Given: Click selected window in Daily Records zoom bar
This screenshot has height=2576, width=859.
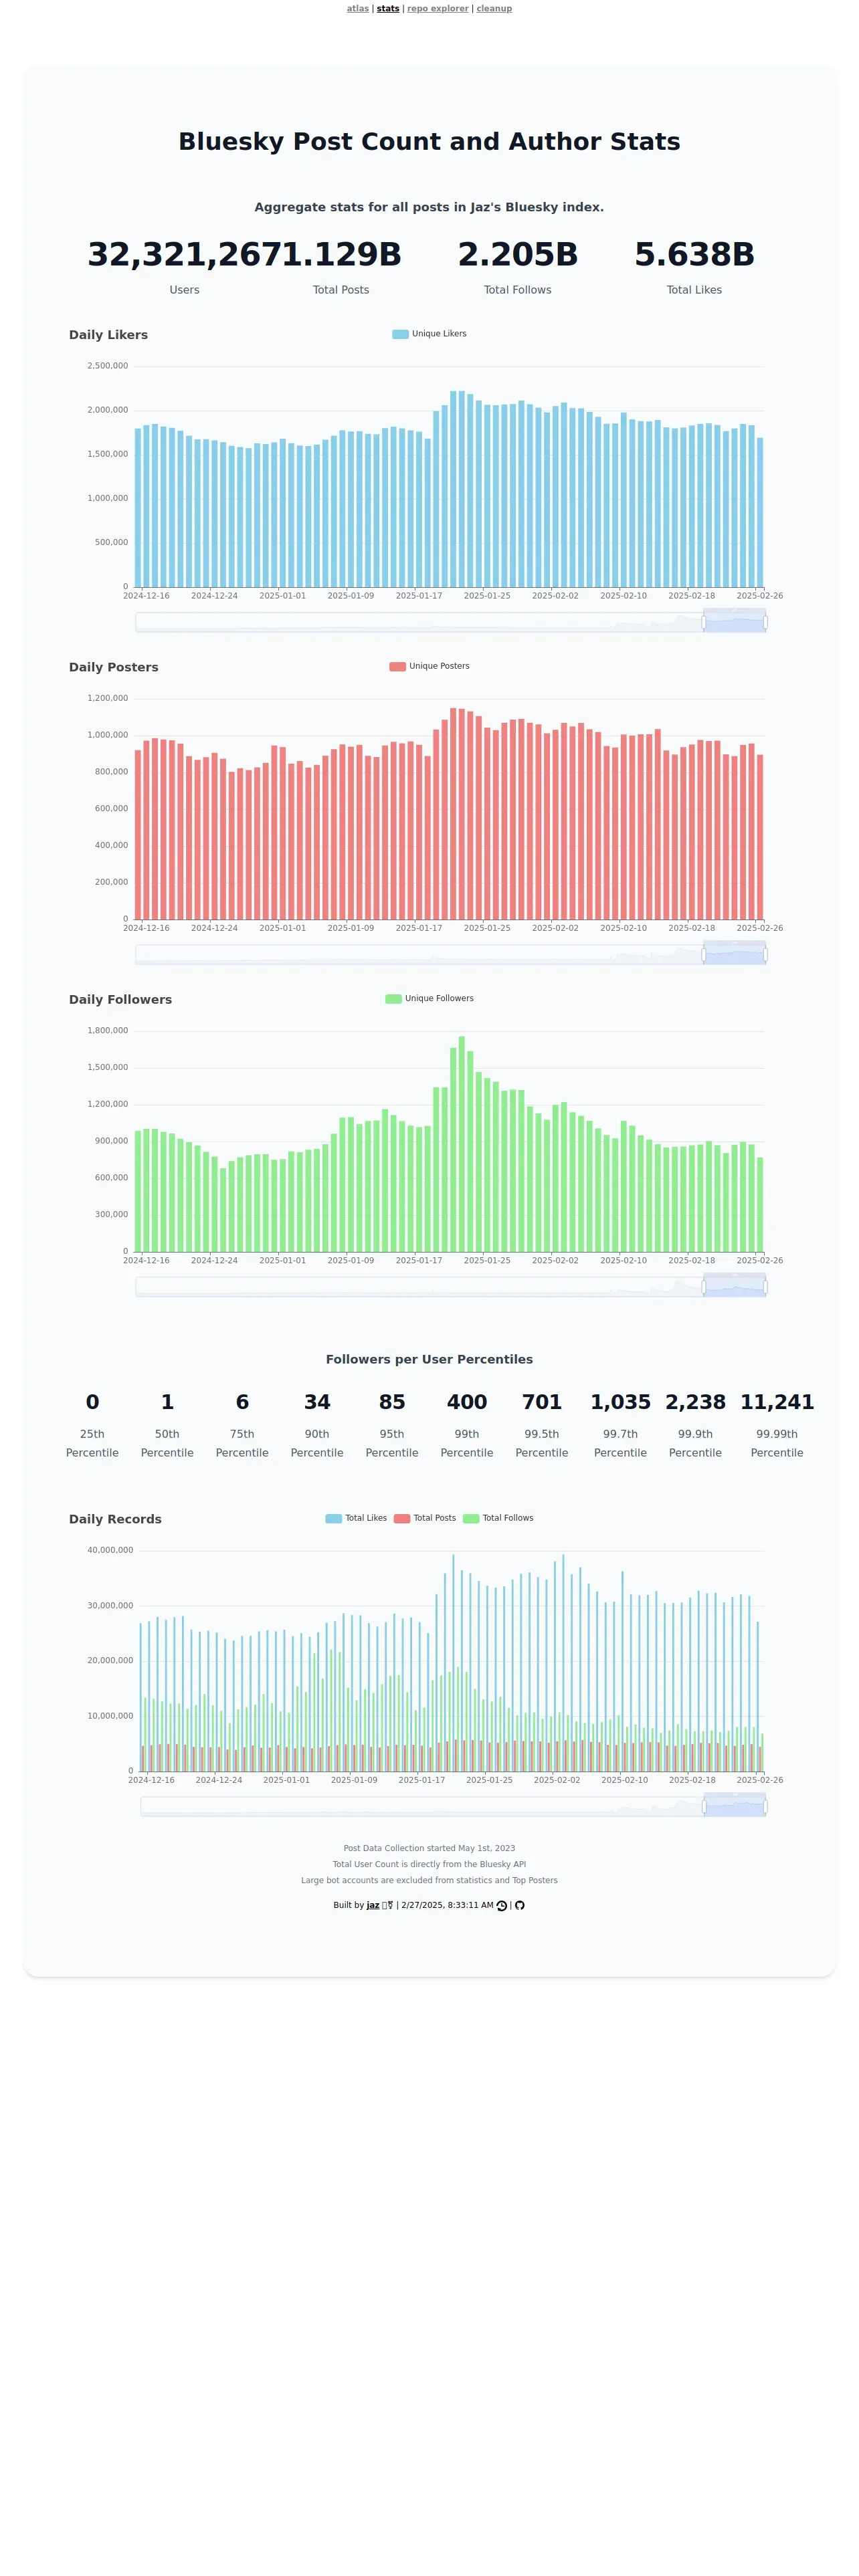Looking at the screenshot, I should click(x=735, y=1806).
